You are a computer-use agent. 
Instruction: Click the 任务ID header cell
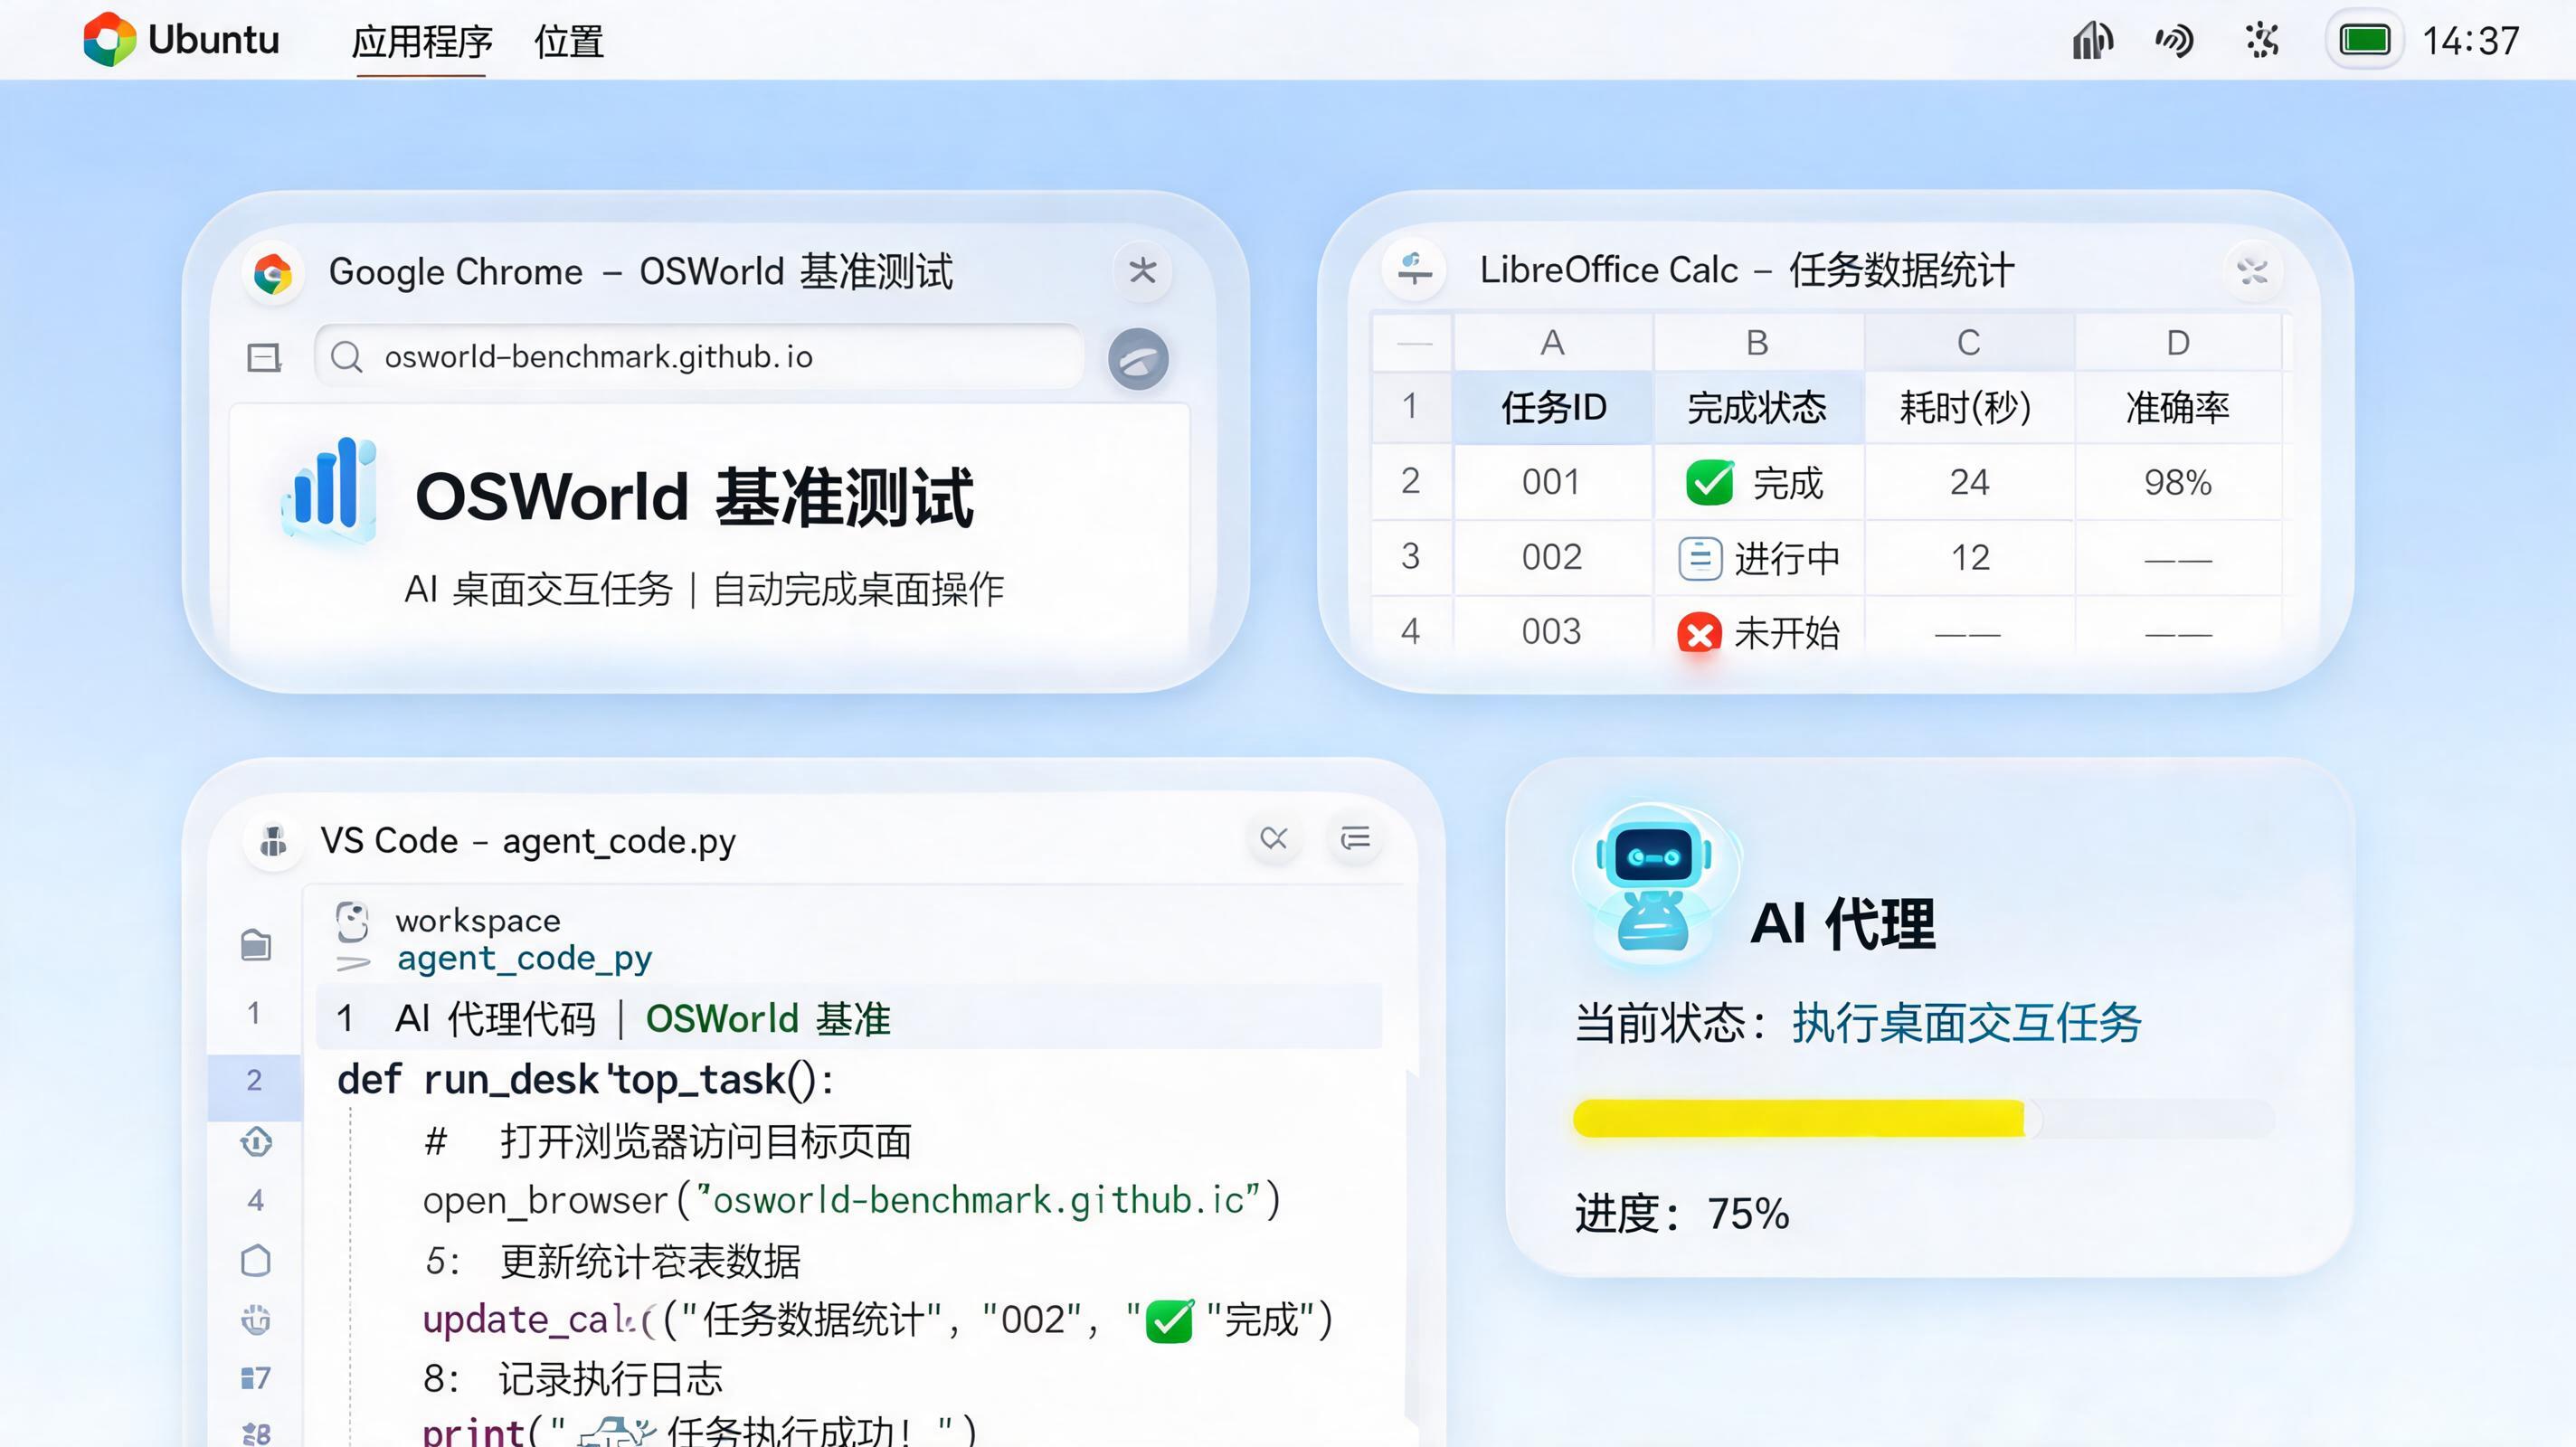[x=1553, y=407]
